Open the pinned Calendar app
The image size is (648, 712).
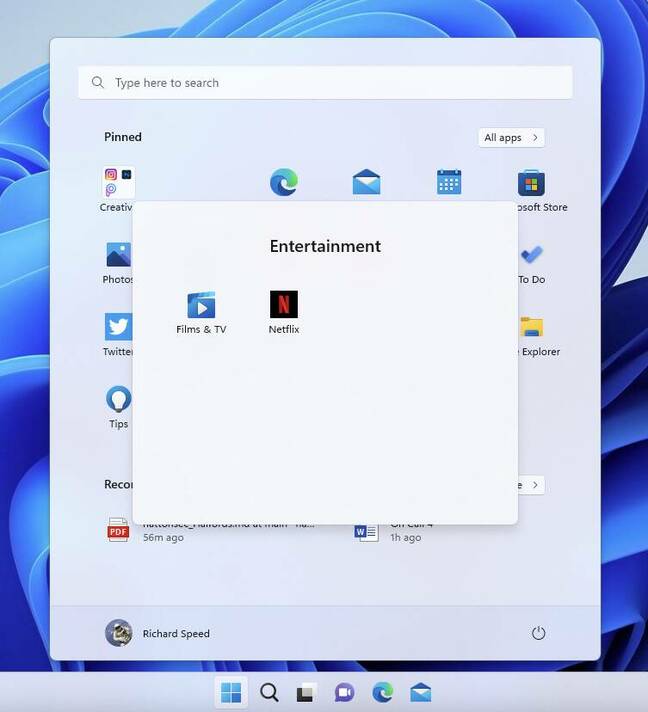tap(449, 182)
